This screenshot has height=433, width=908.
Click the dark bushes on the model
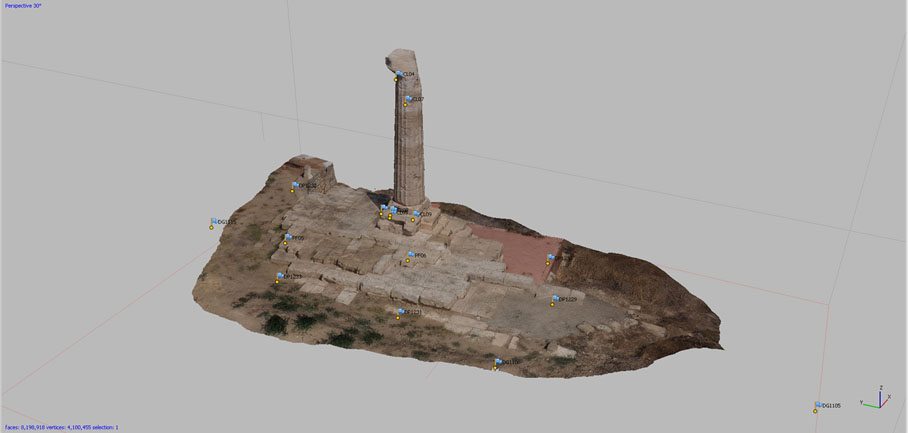276,324
